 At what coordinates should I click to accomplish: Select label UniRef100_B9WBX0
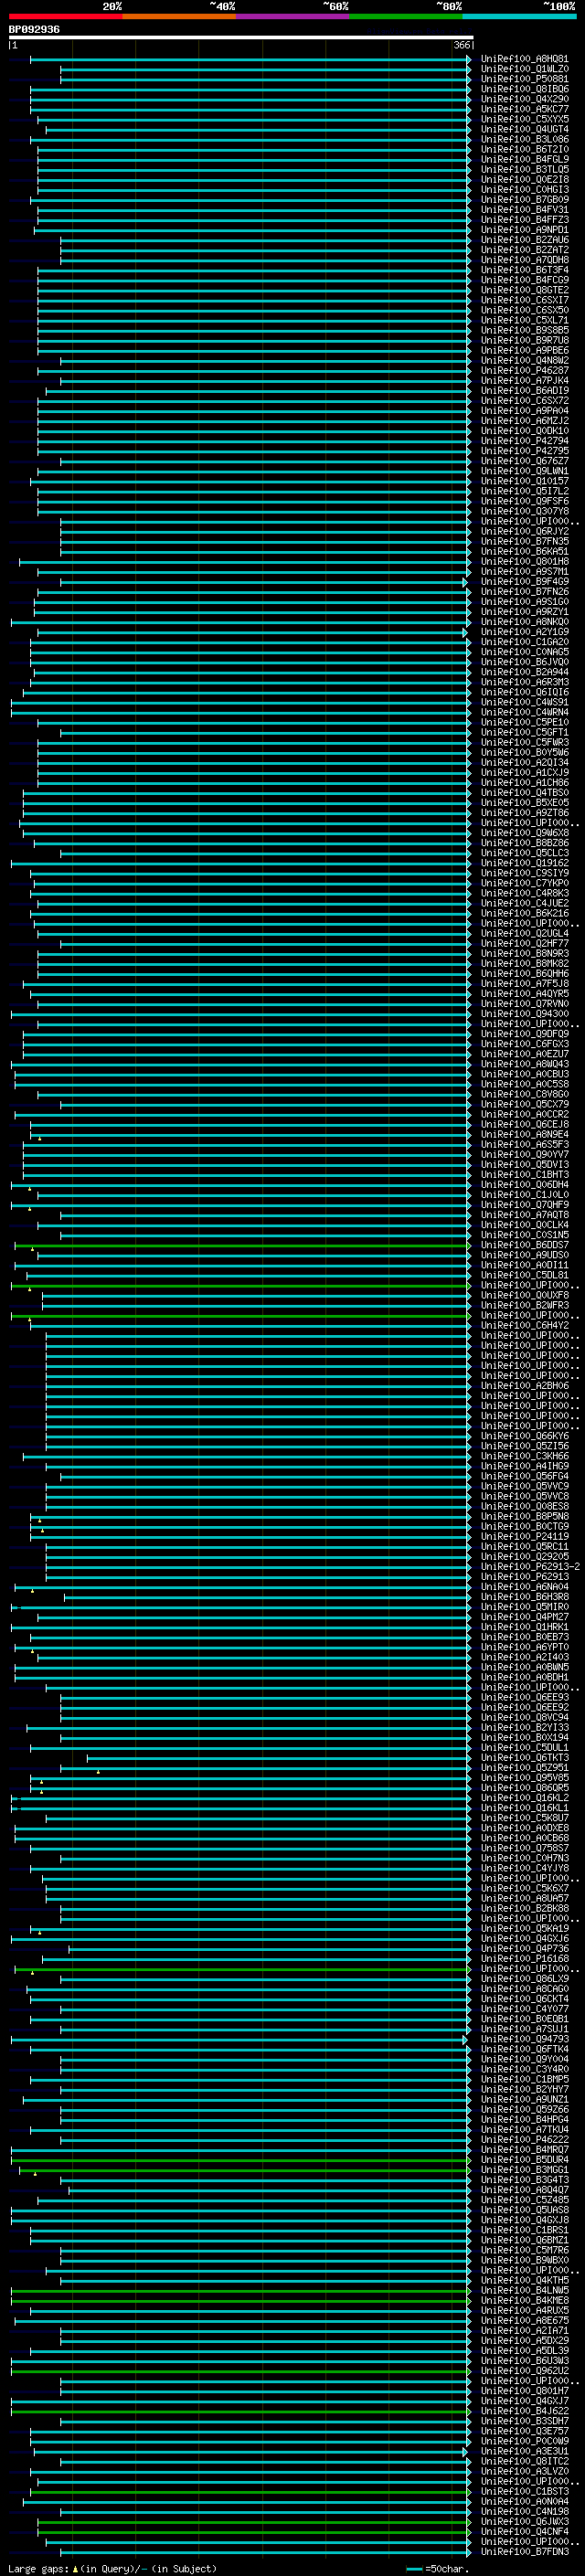(525, 2260)
